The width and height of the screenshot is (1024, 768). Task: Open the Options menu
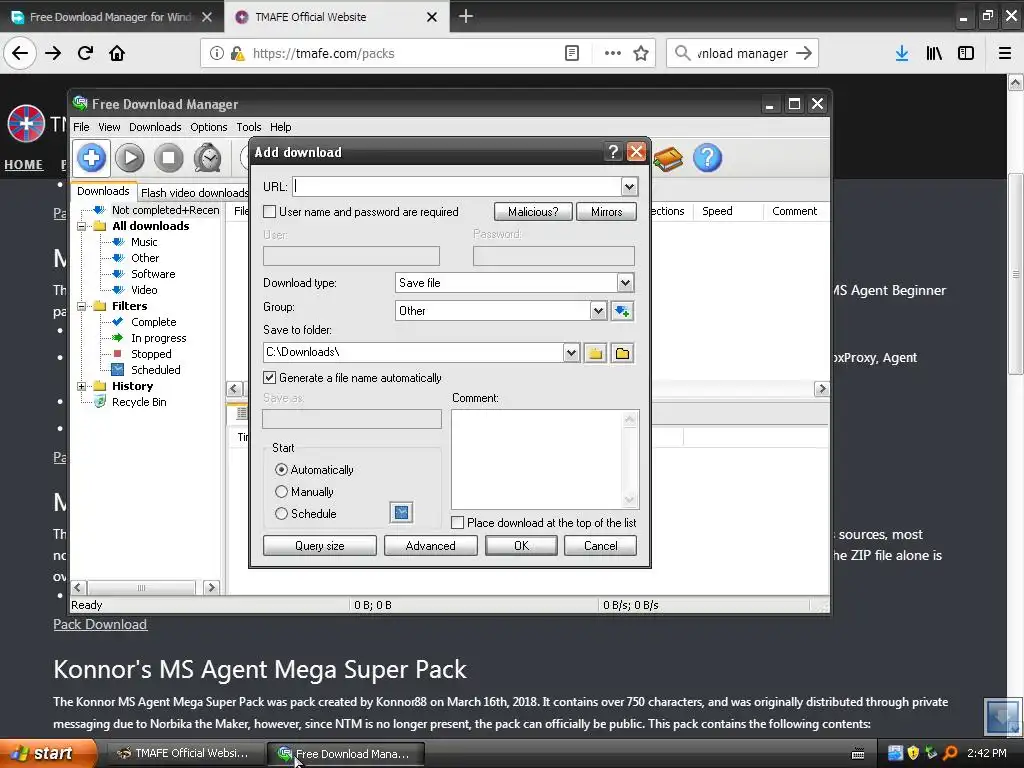coord(208,127)
